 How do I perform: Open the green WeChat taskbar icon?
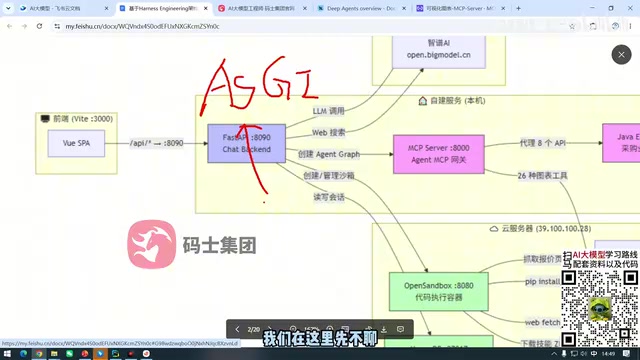point(69,353)
